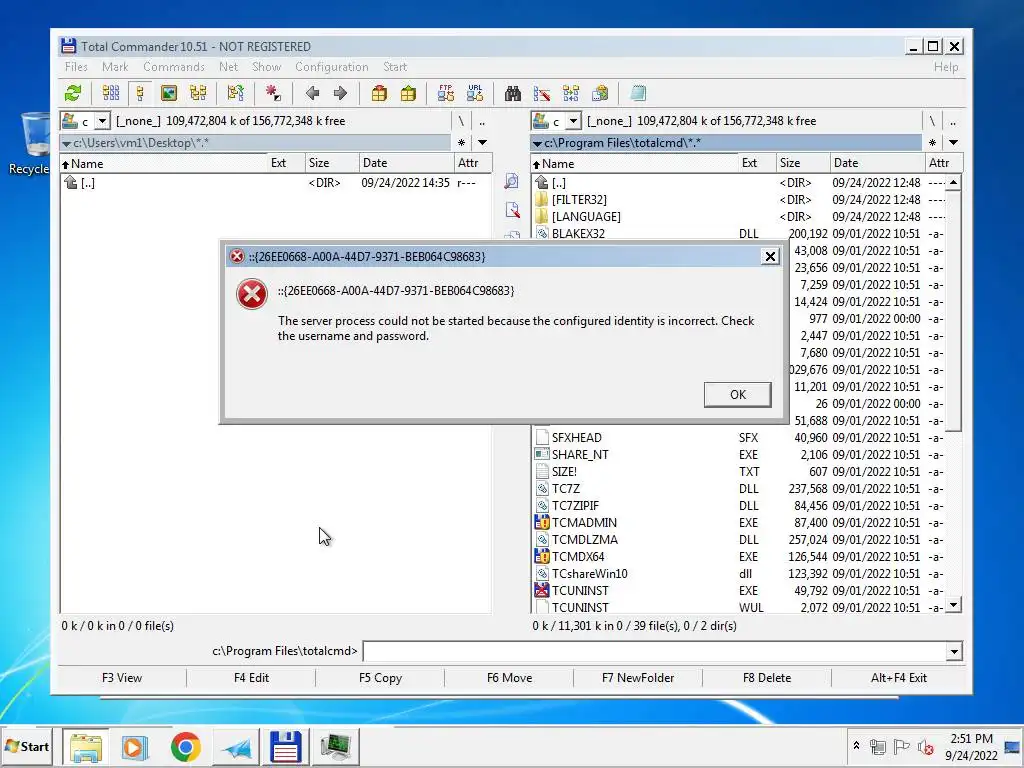Click the copy names to clipboard icon
Screen dimensions: 1024x768
tap(600, 93)
